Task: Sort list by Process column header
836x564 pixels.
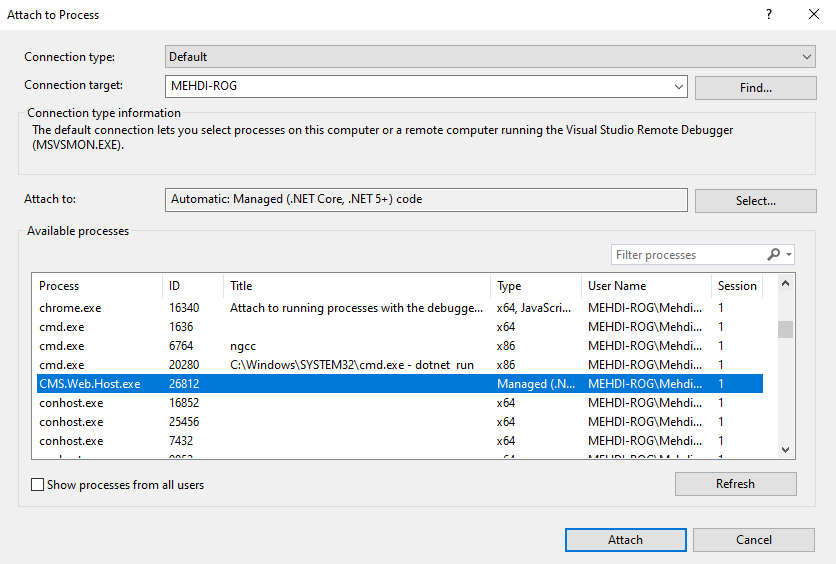Action: pyautogui.click(x=97, y=286)
